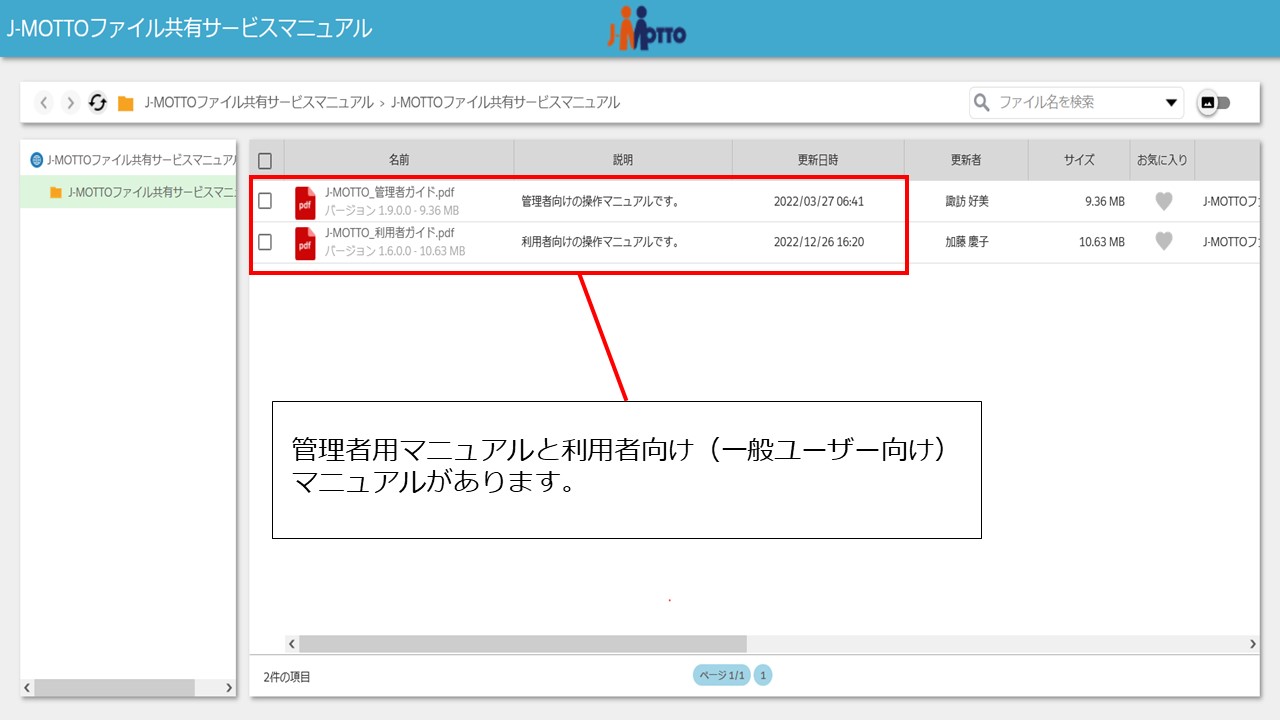
Task: Toggle the thumbnail view switch
Action: pyautogui.click(x=1214, y=102)
